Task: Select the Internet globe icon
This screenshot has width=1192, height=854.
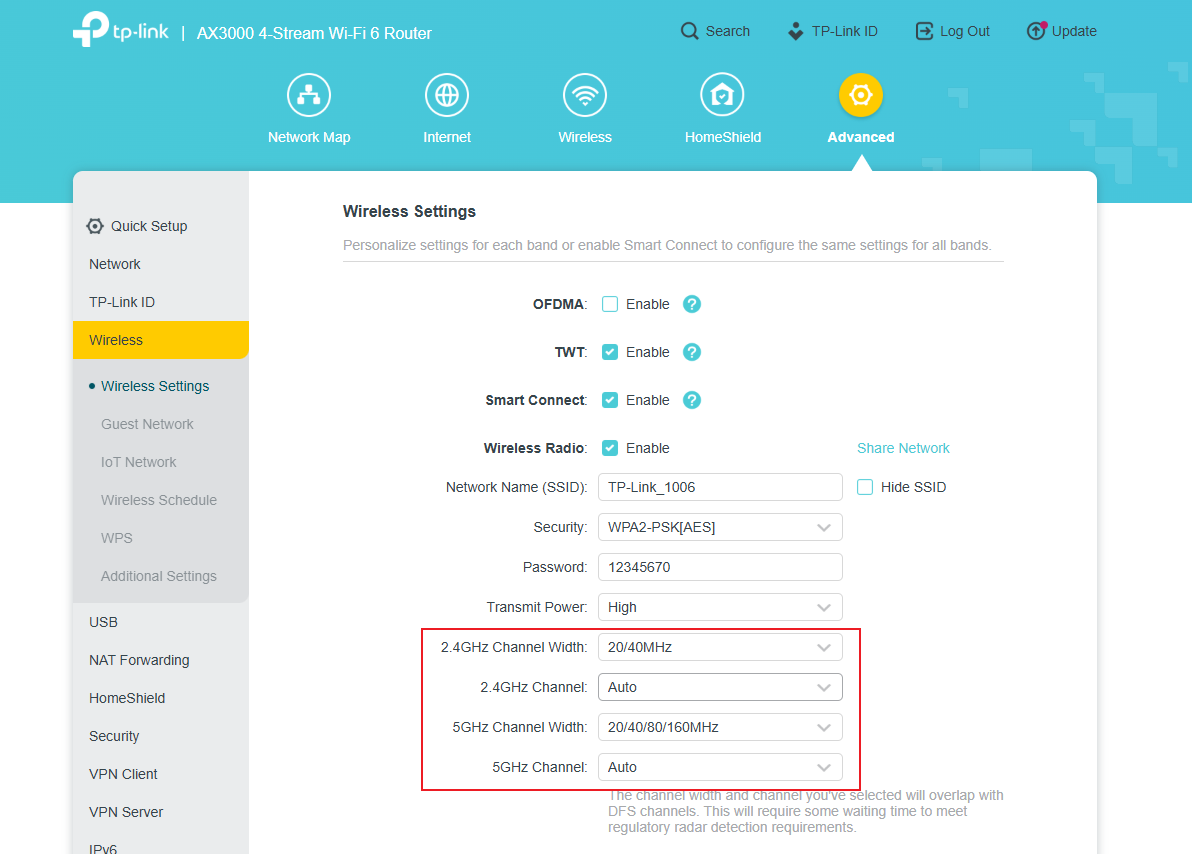Action: pos(446,94)
